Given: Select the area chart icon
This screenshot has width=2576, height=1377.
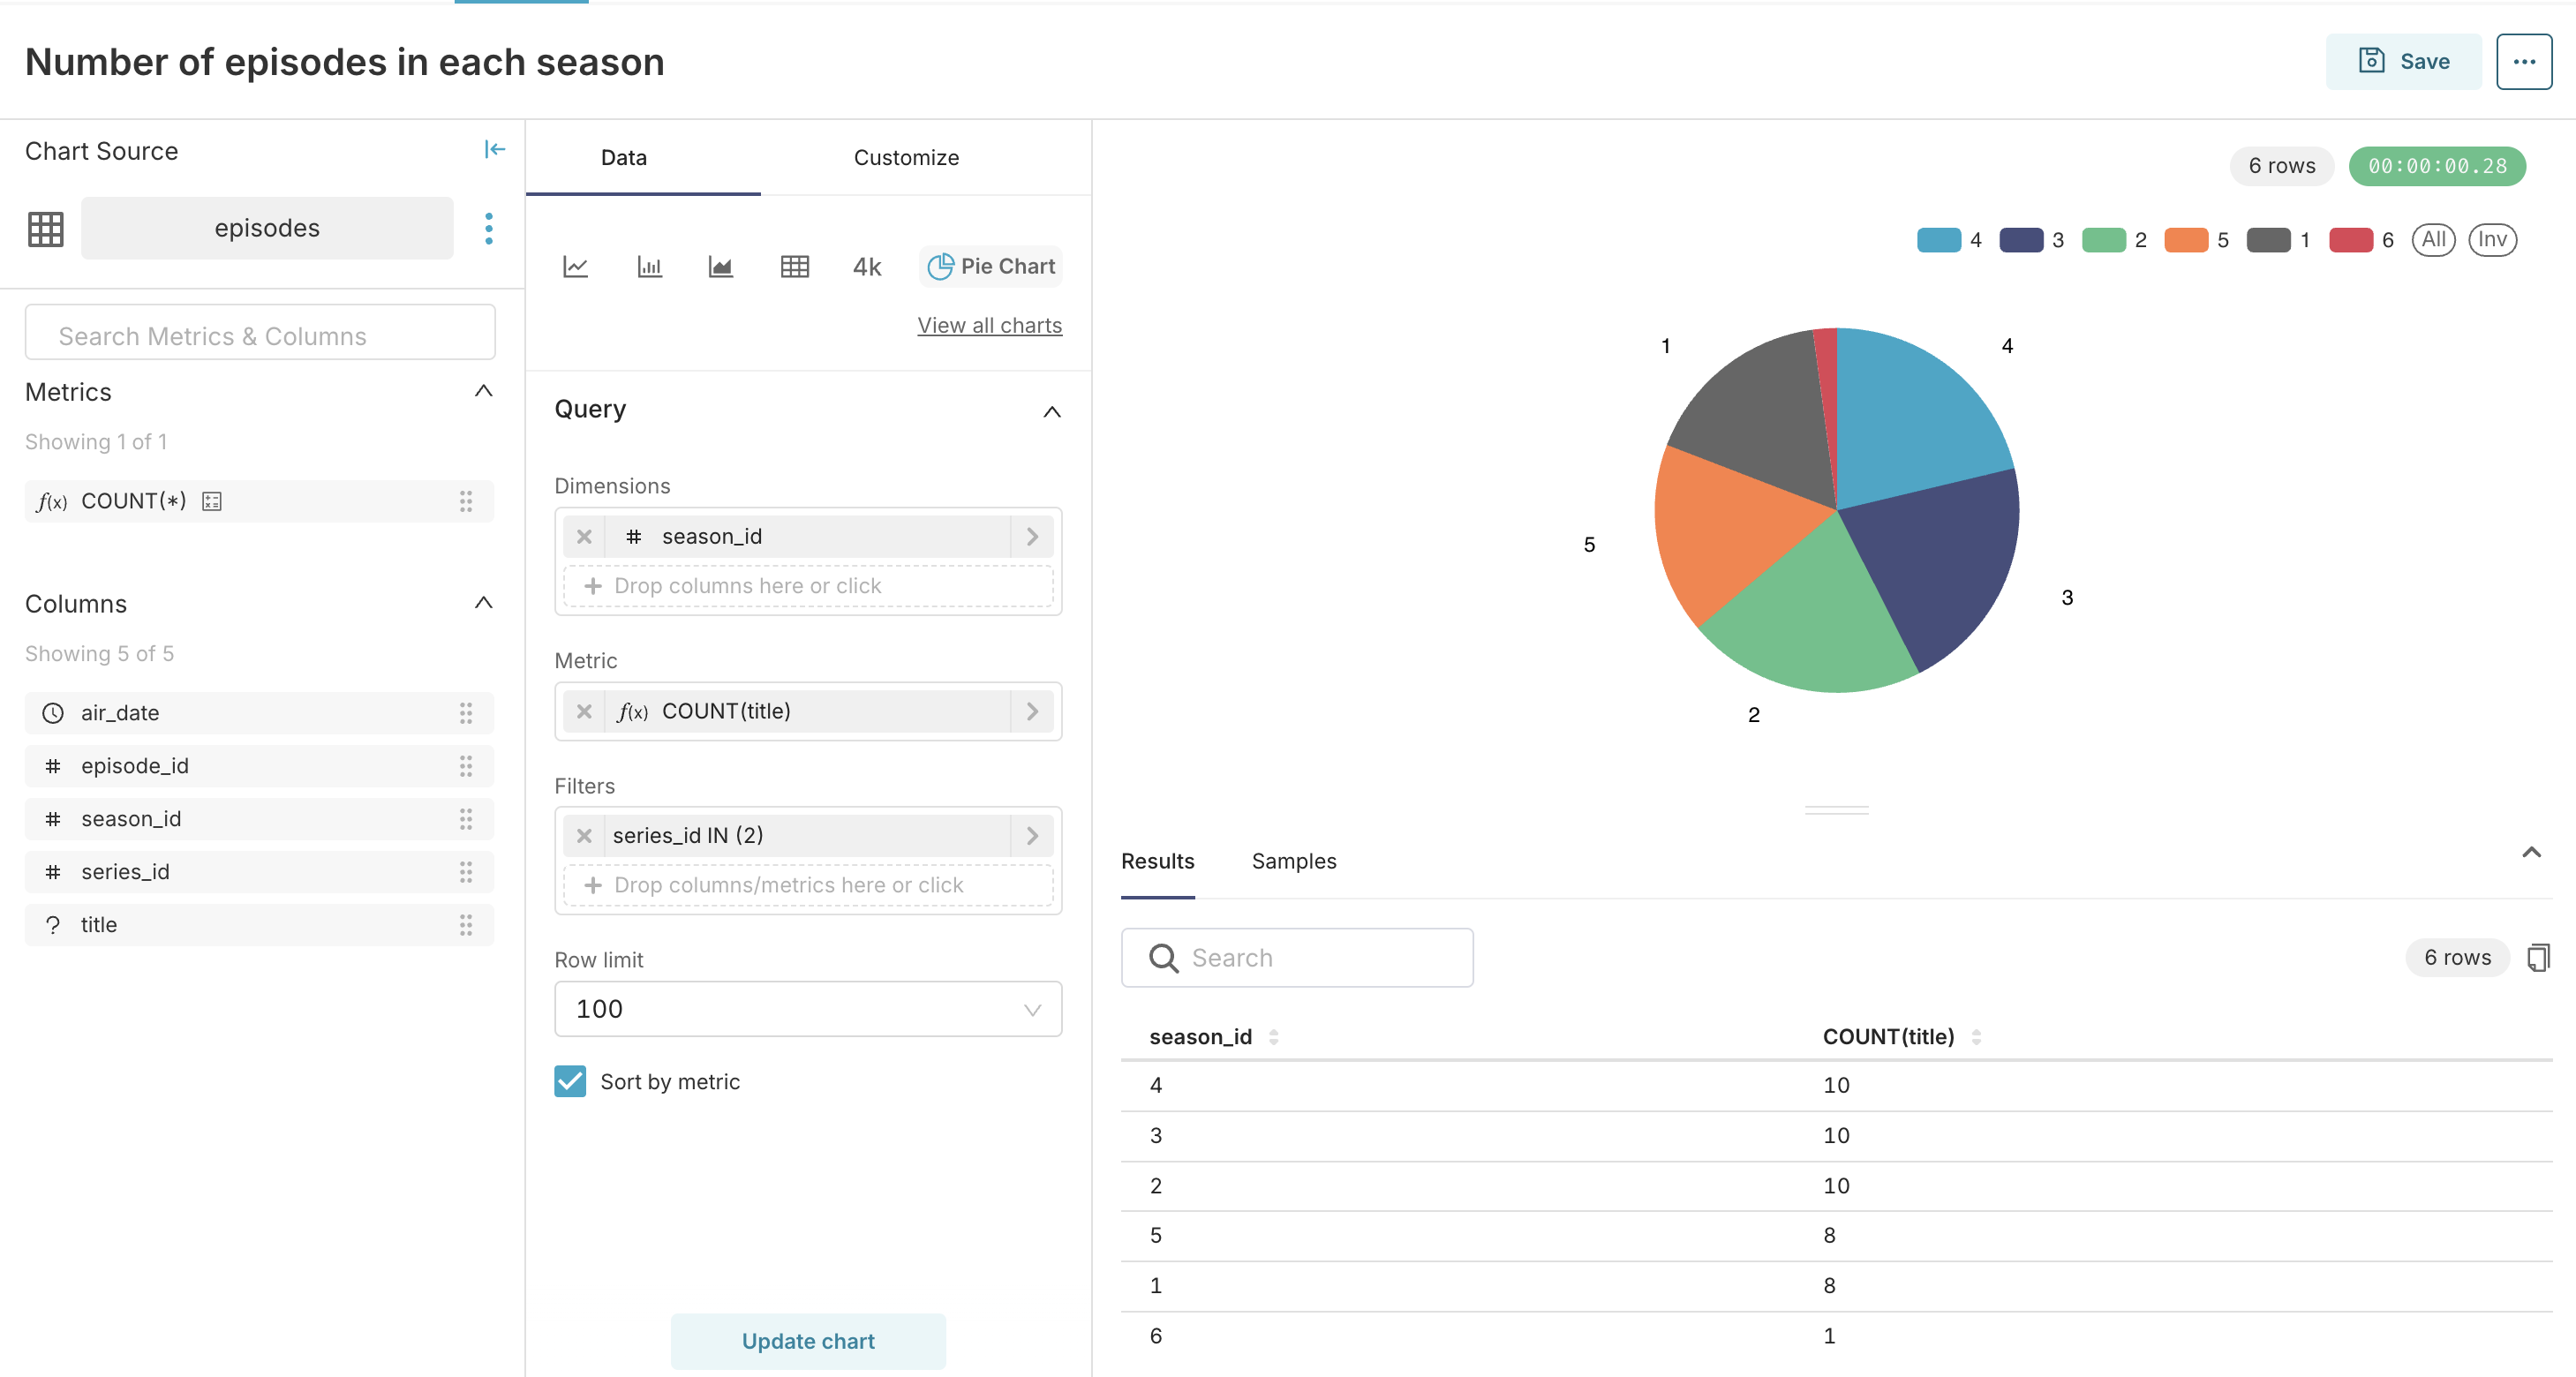Looking at the screenshot, I should (720, 266).
